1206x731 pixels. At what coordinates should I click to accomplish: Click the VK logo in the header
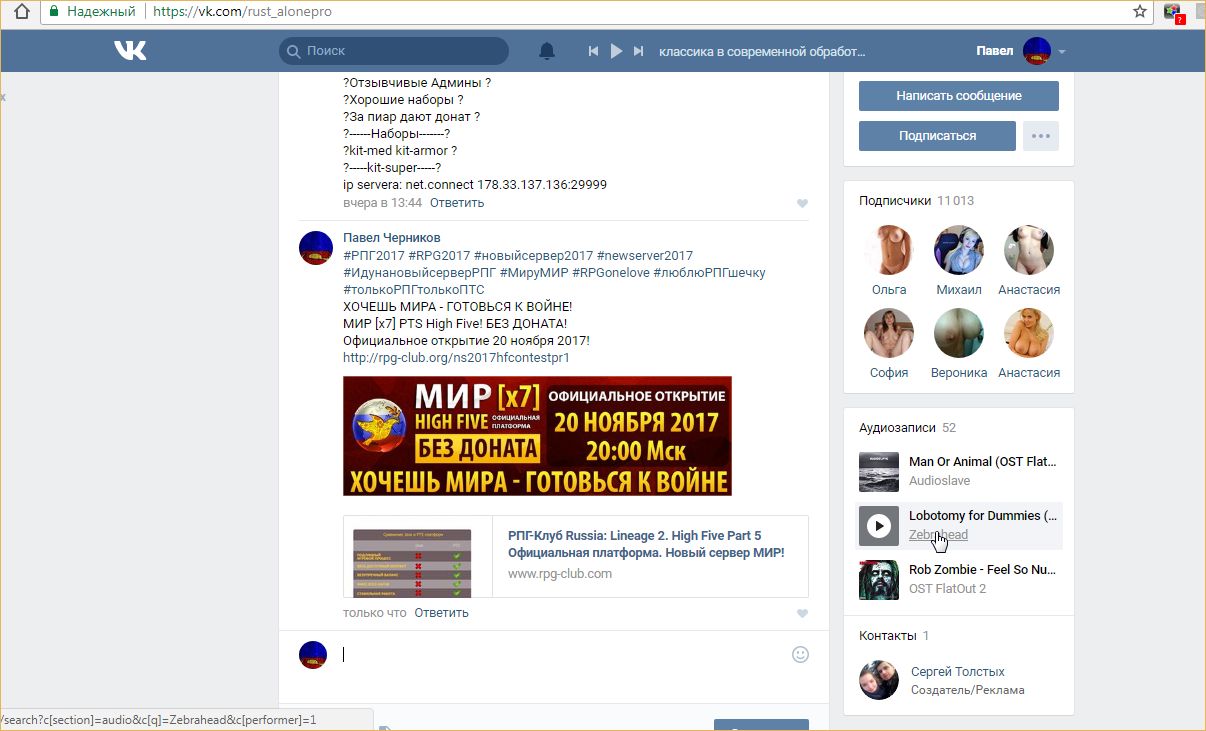click(x=130, y=51)
